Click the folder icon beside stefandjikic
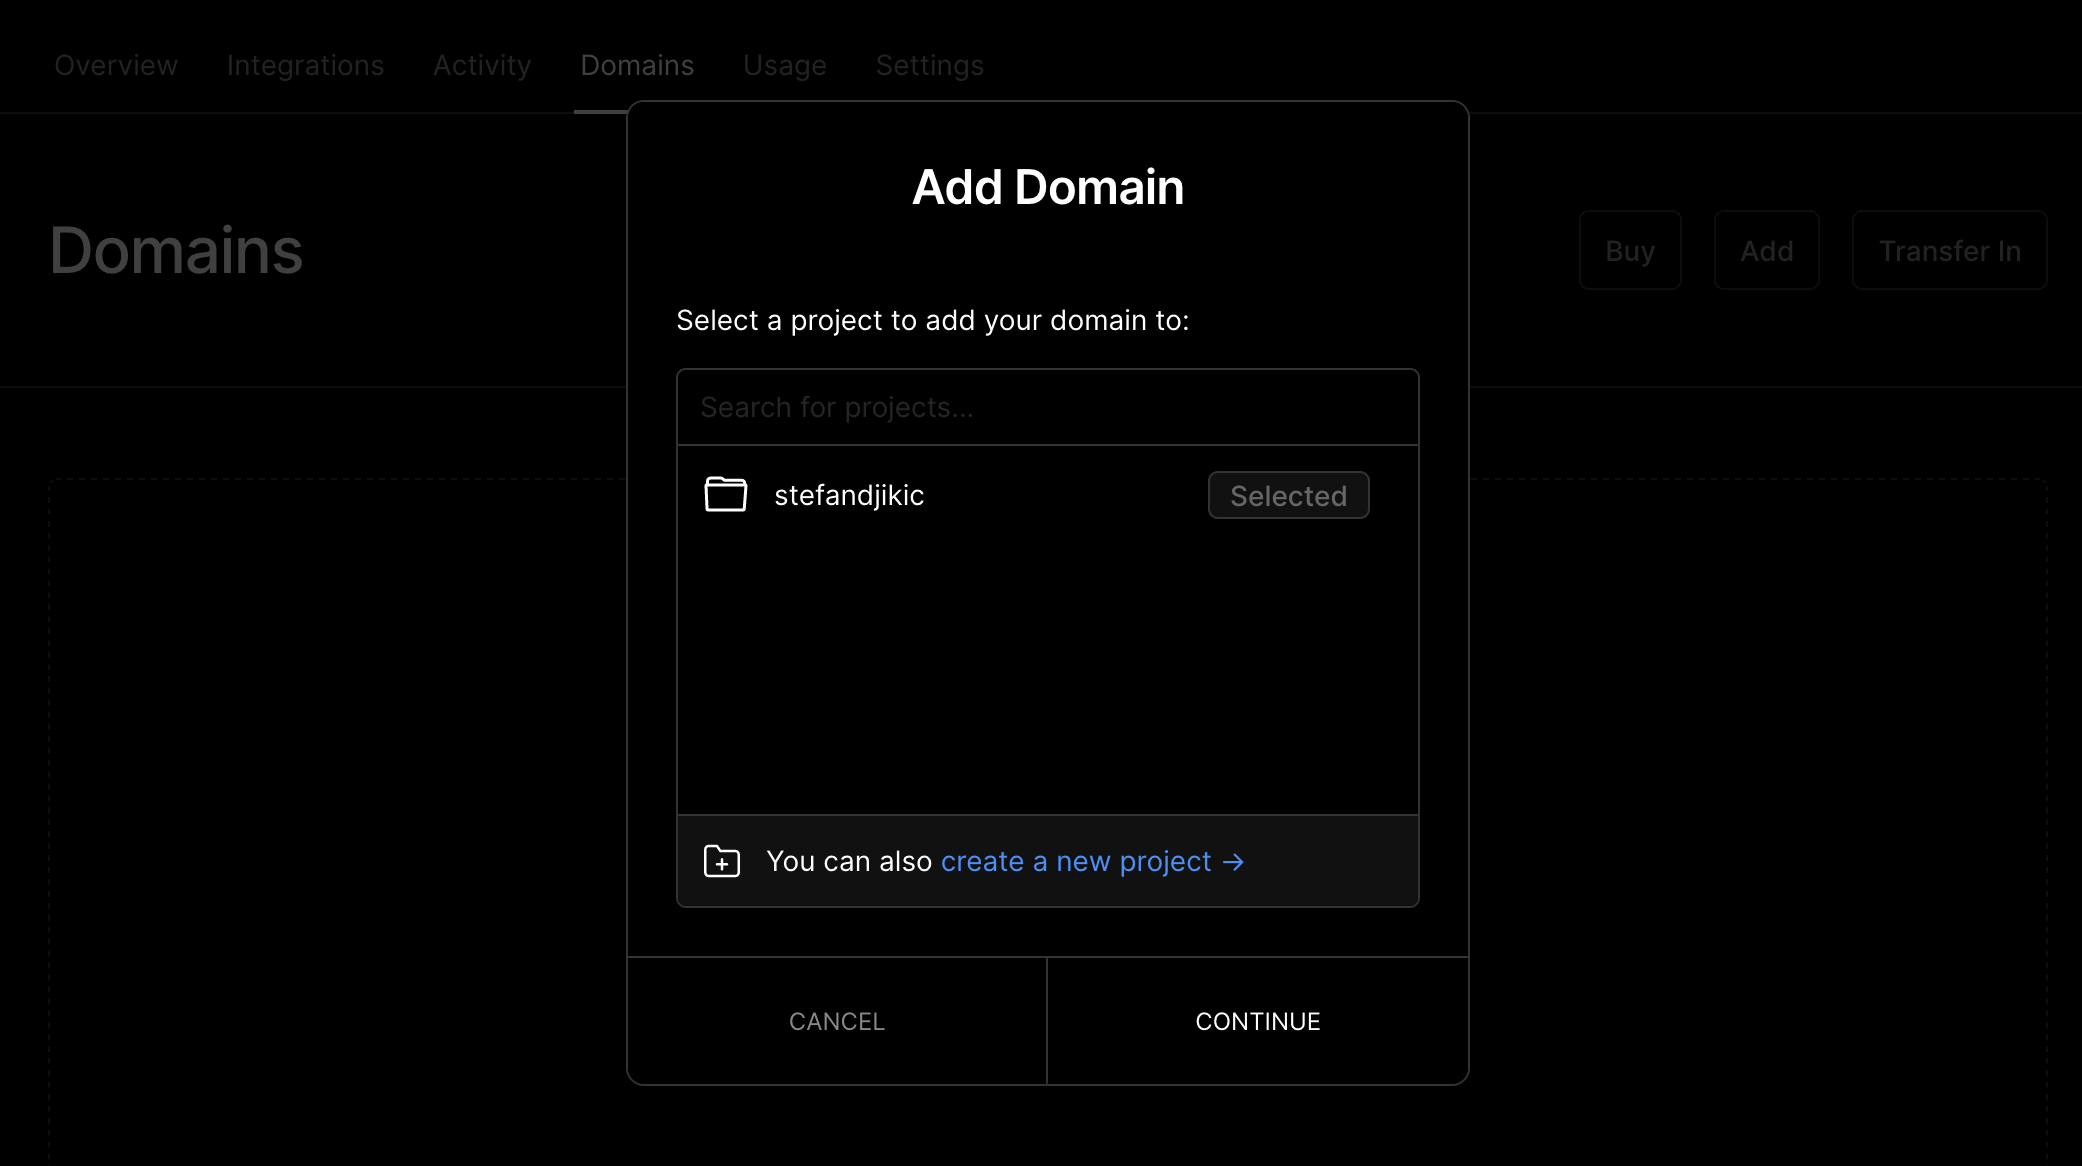The height and width of the screenshot is (1166, 2082). pos(725,494)
